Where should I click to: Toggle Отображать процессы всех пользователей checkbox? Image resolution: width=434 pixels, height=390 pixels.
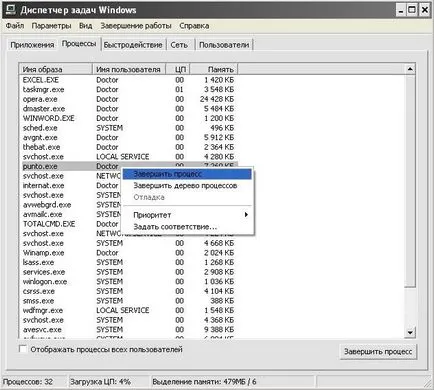[x=23, y=349]
